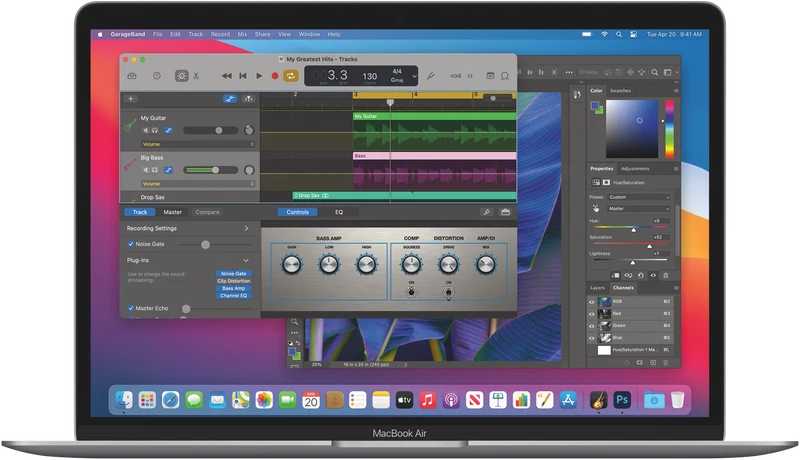The height and width of the screenshot is (460, 800).
Task: Select the EQ tab
Action: click(339, 212)
